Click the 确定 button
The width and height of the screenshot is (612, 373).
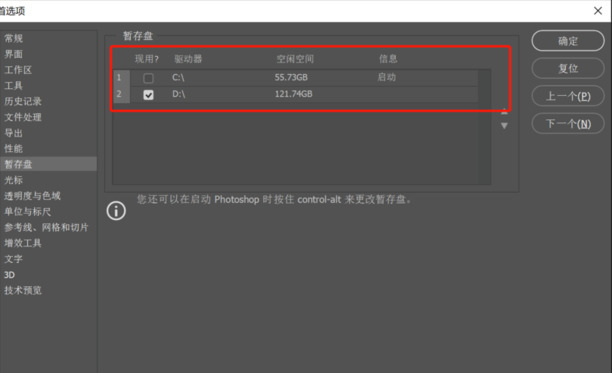pos(568,41)
